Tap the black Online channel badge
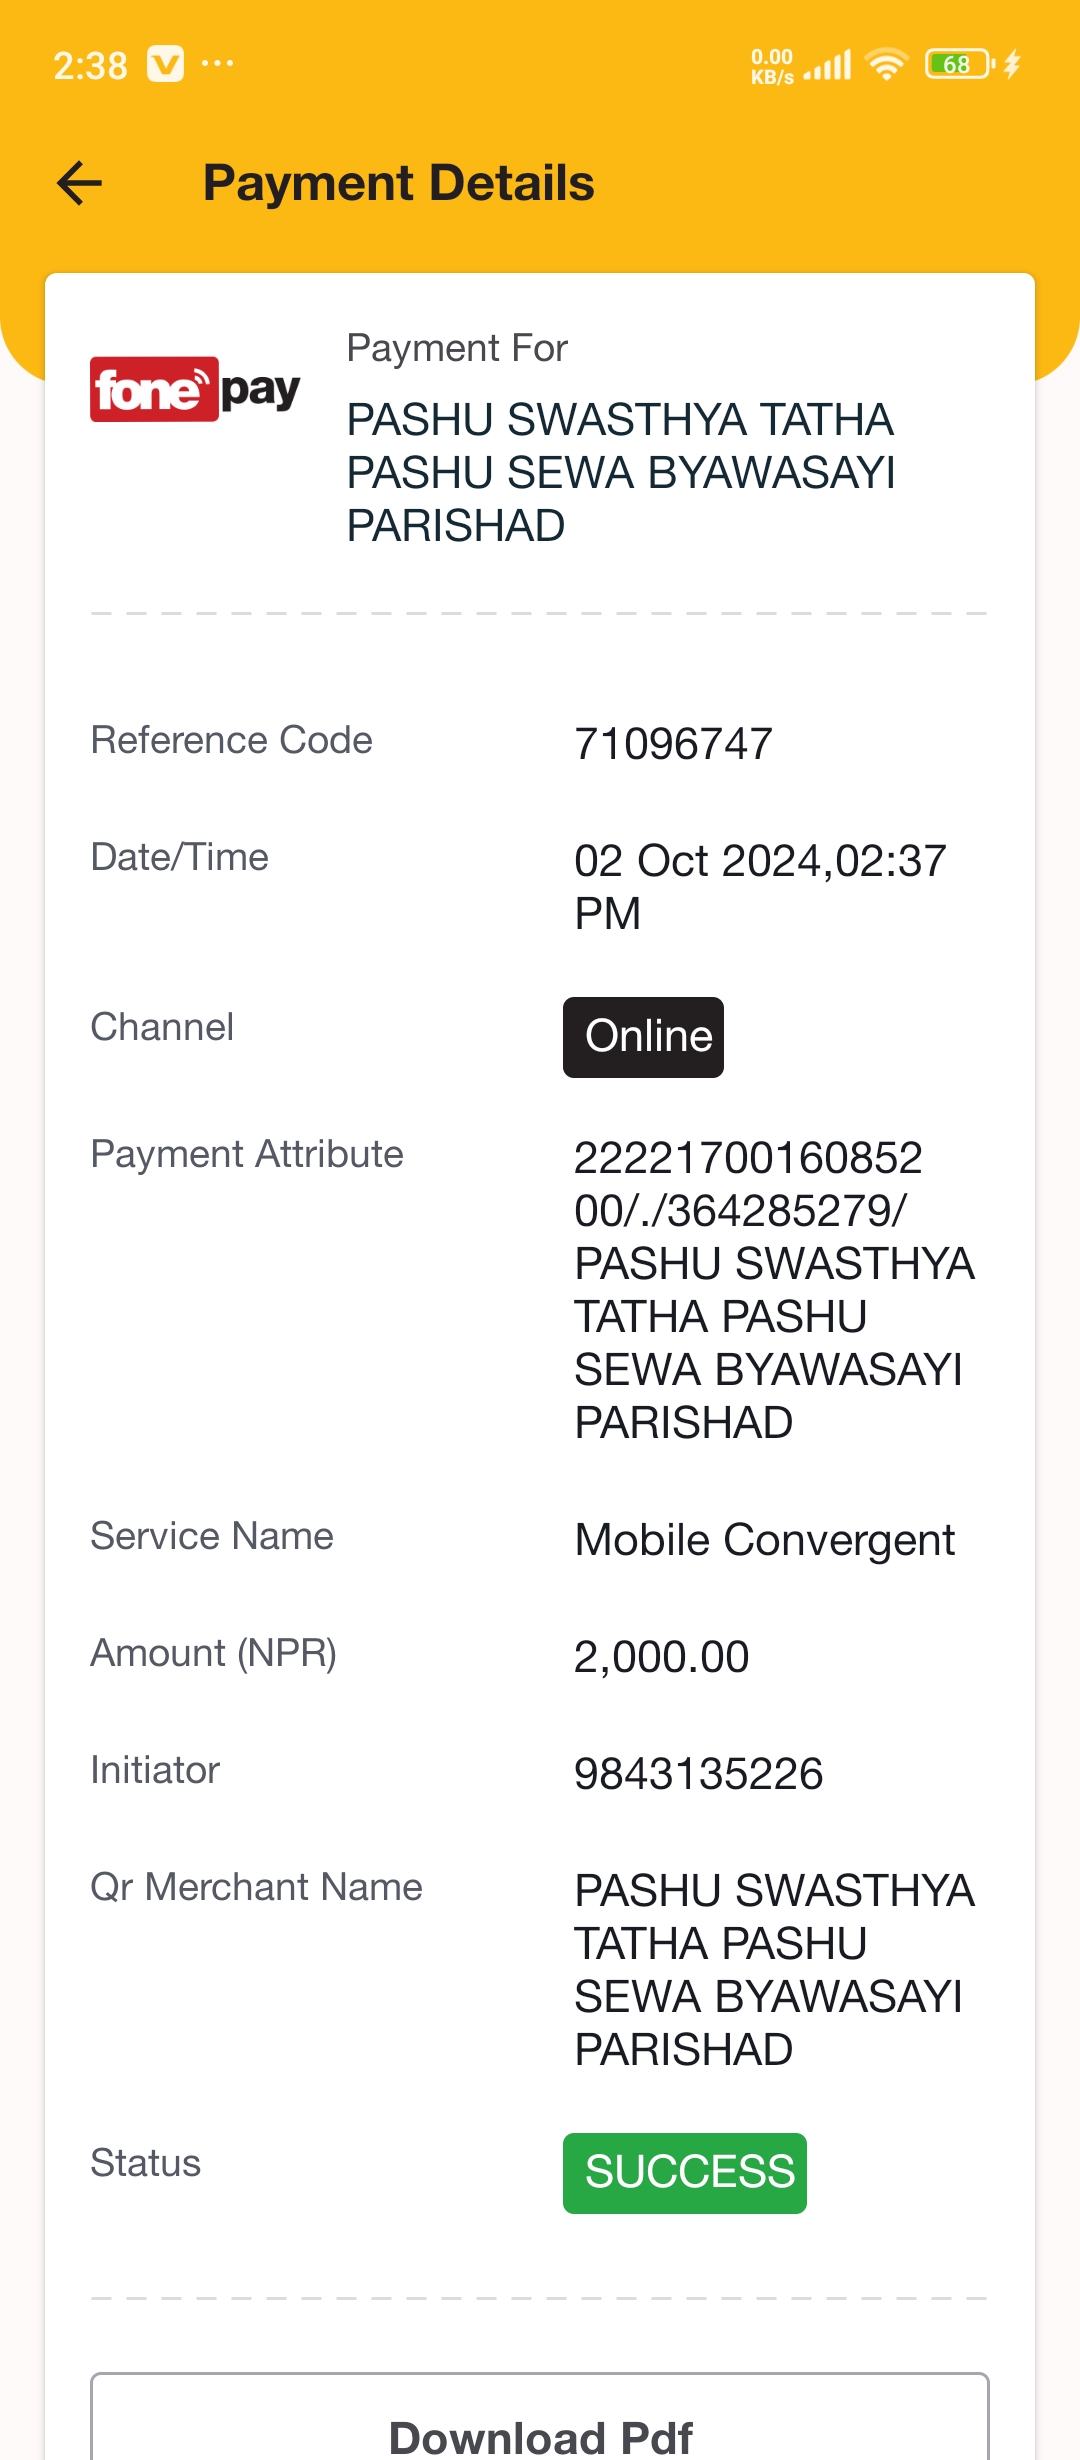This screenshot has width=1080, height=2460. click(643, 1037)
